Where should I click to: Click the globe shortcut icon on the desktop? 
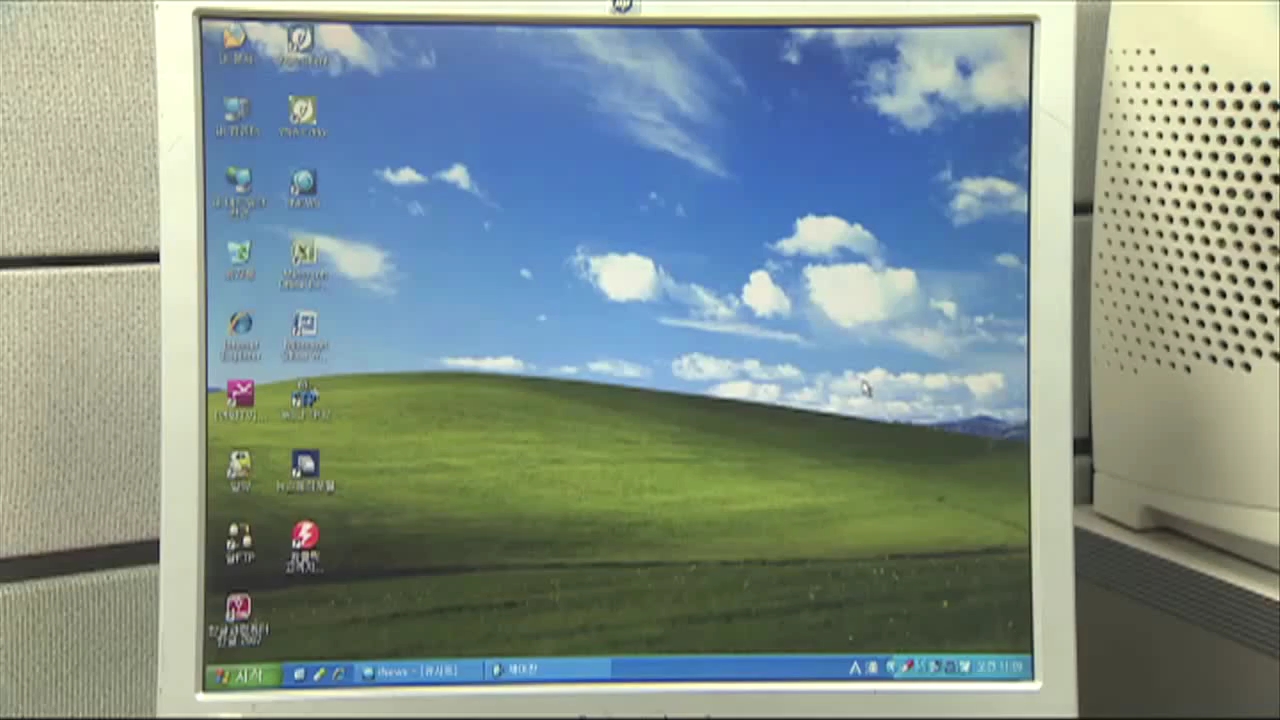tap(303, 183)
